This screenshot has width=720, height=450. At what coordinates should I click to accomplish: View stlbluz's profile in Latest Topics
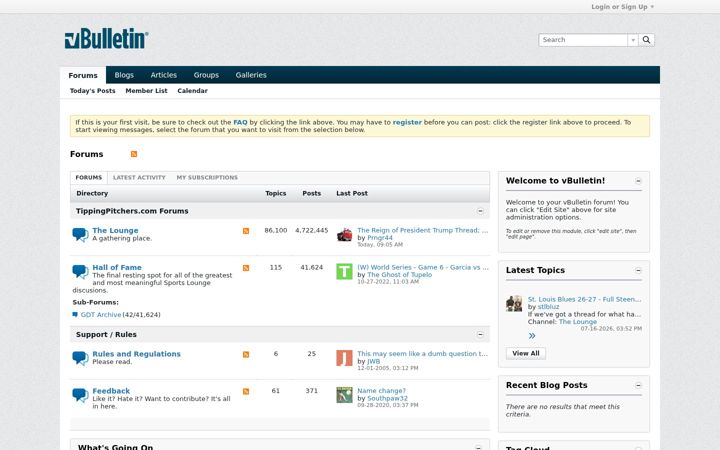coord(548,307)
